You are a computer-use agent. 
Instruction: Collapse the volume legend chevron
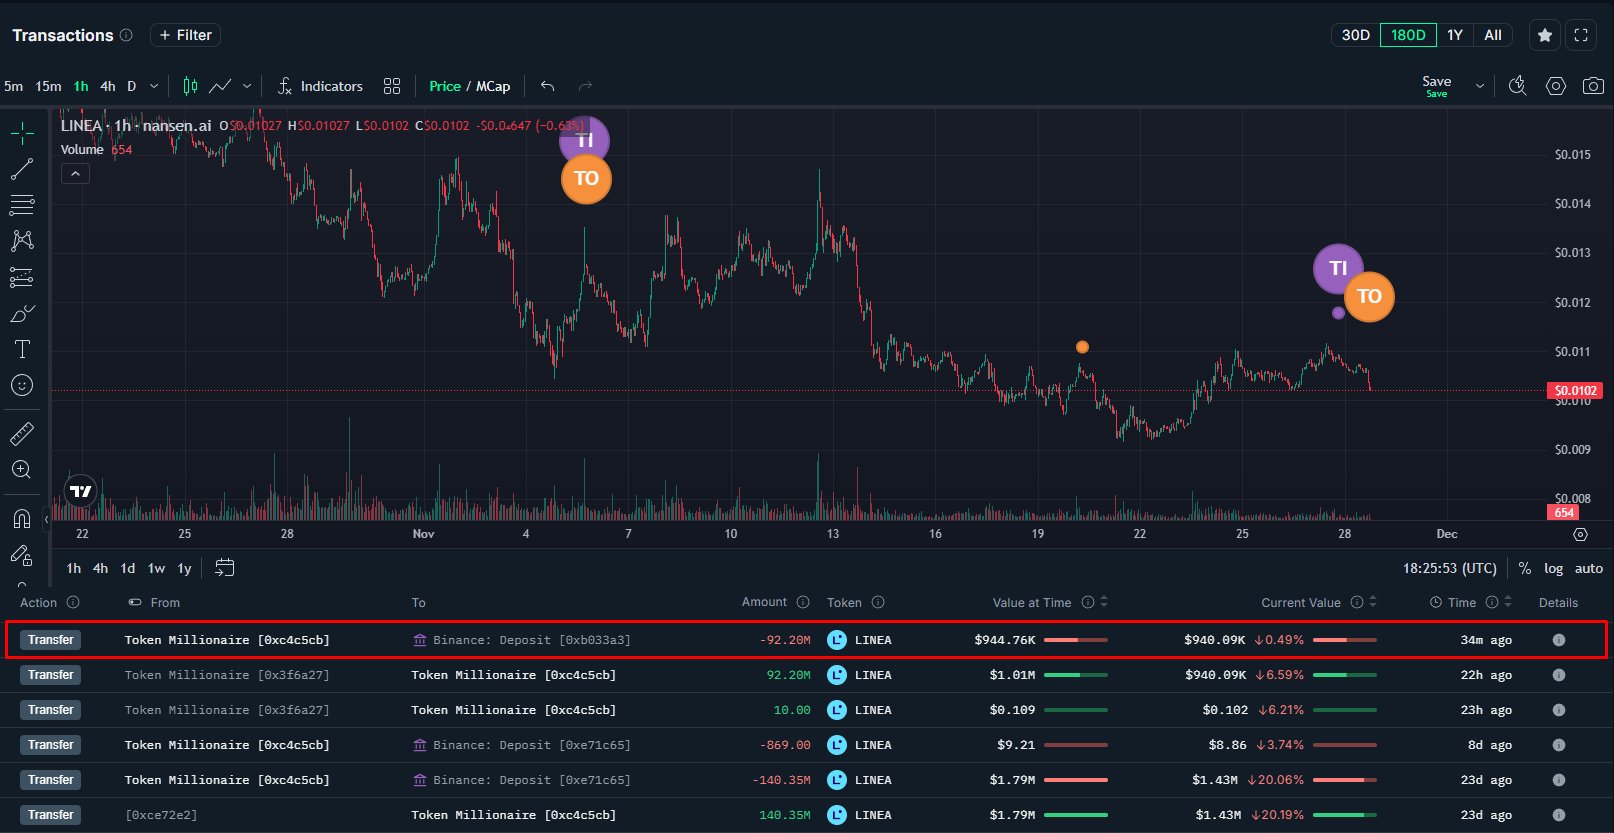click(x=76, y=174)
